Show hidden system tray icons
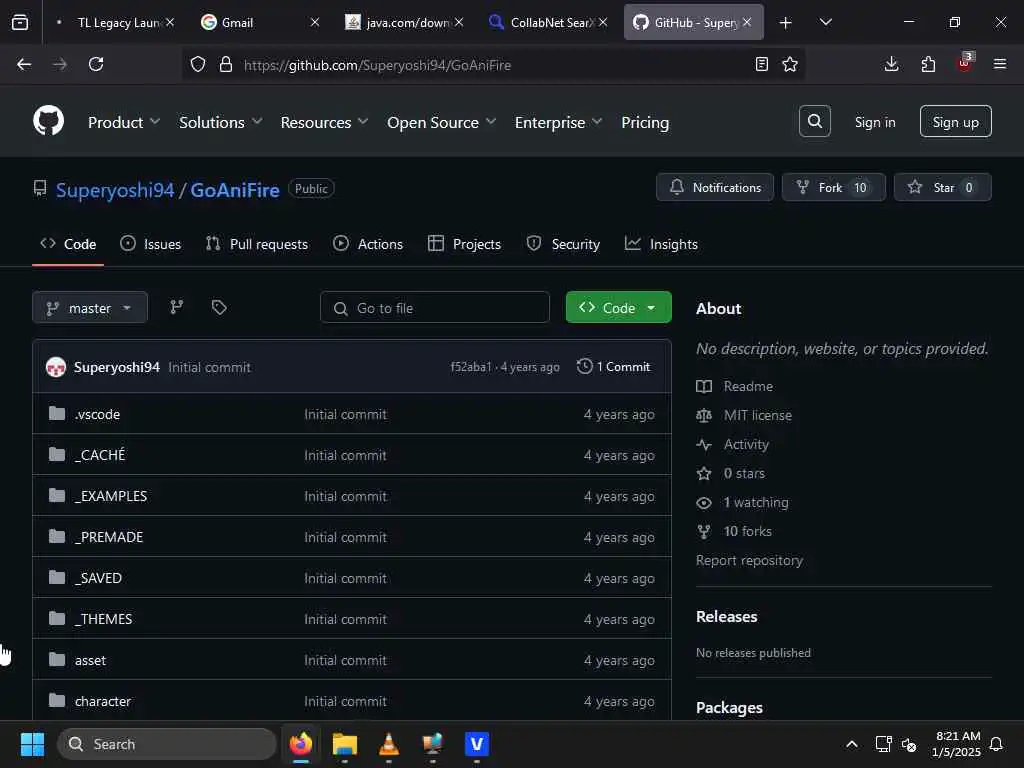 852,744
